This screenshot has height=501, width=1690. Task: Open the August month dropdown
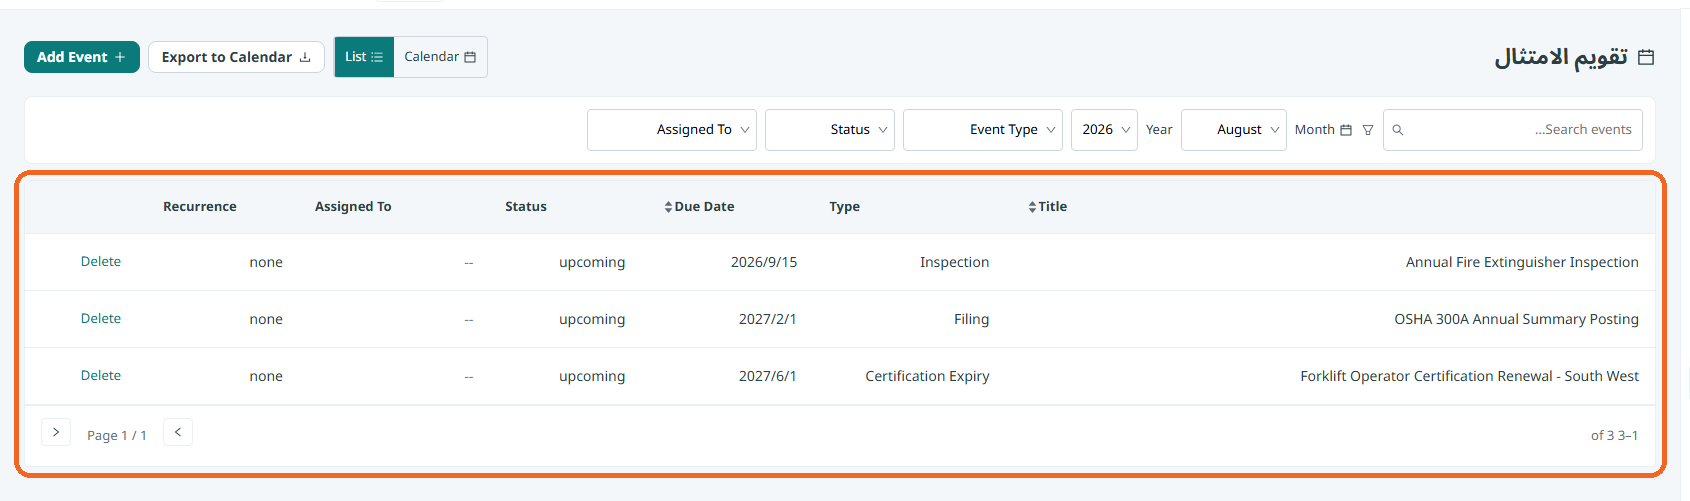1234,130
